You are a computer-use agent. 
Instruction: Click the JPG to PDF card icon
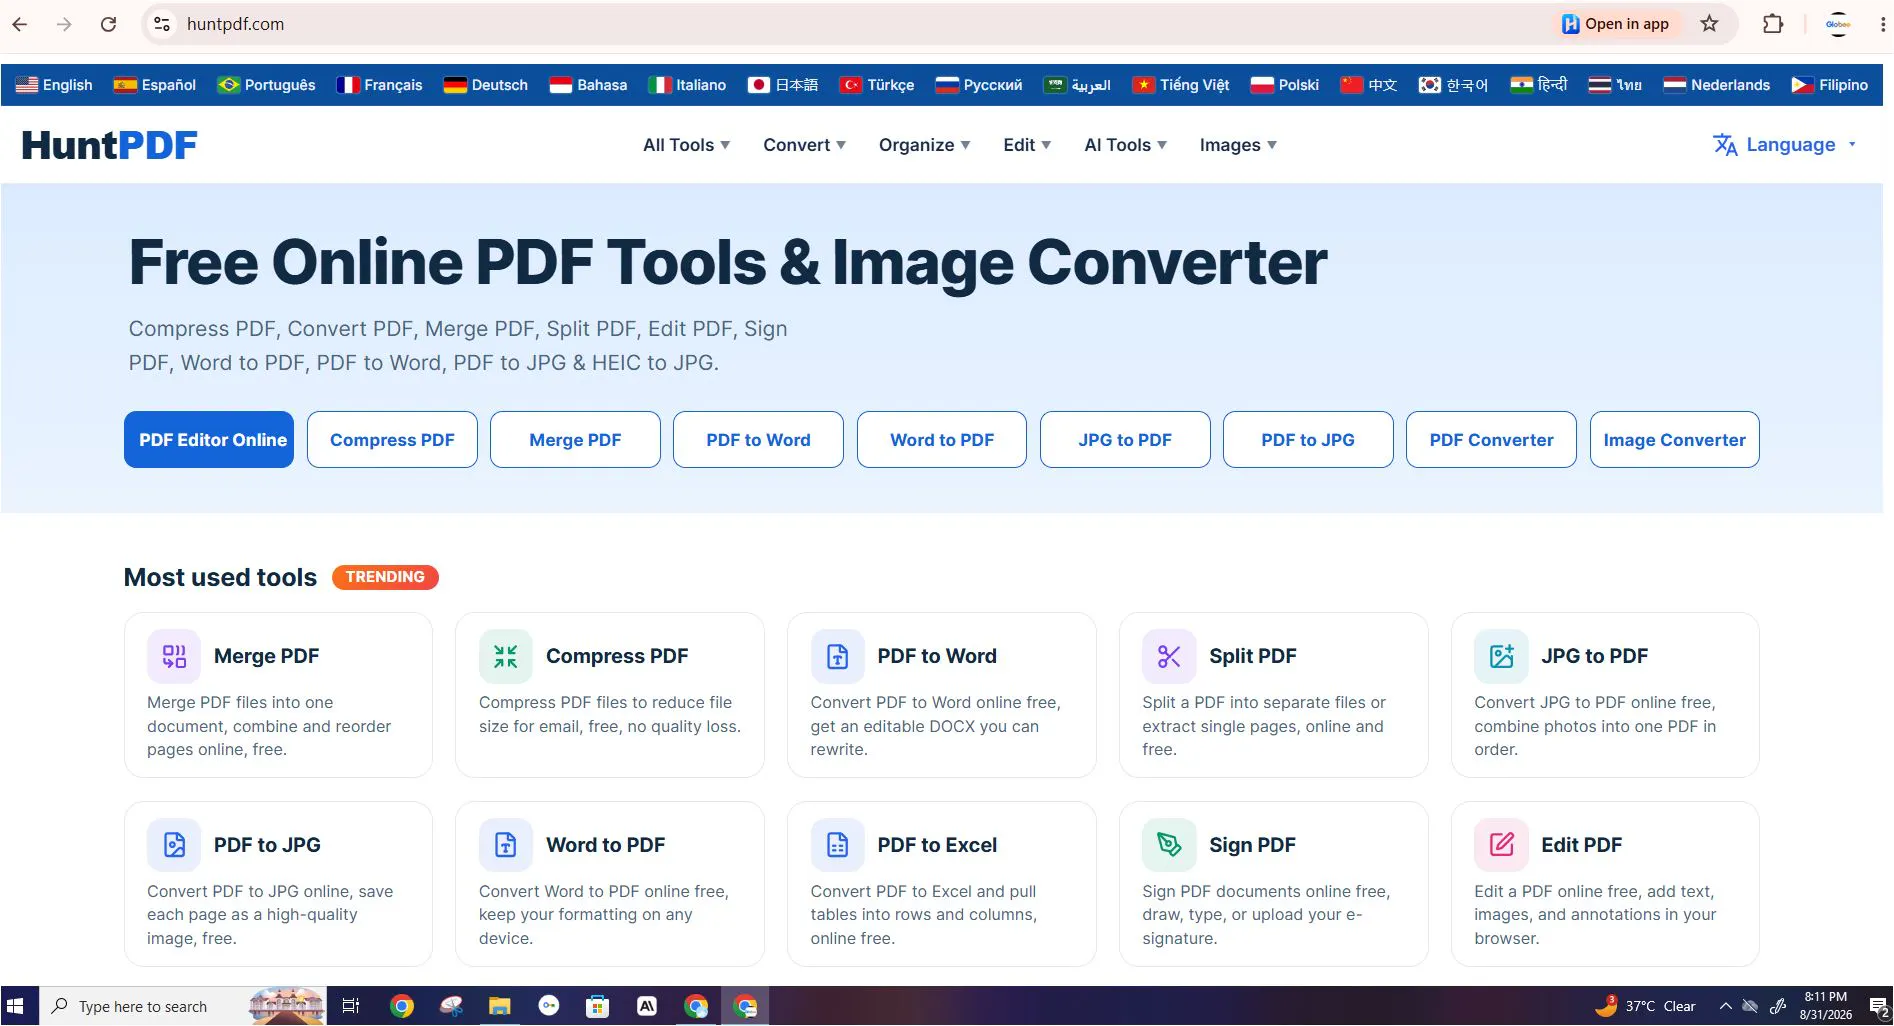click(x=1501, y=656)
